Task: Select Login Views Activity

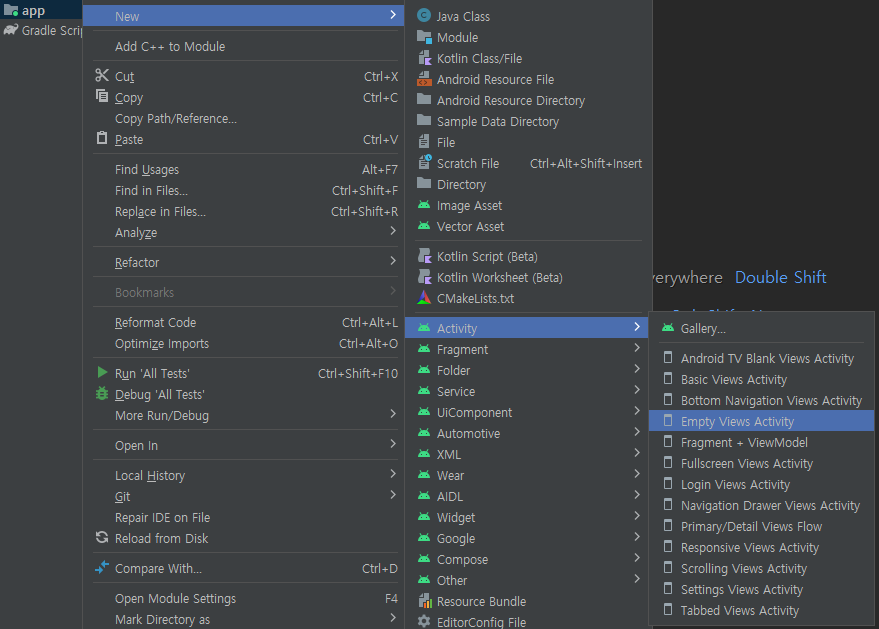Action: (761, 484)
